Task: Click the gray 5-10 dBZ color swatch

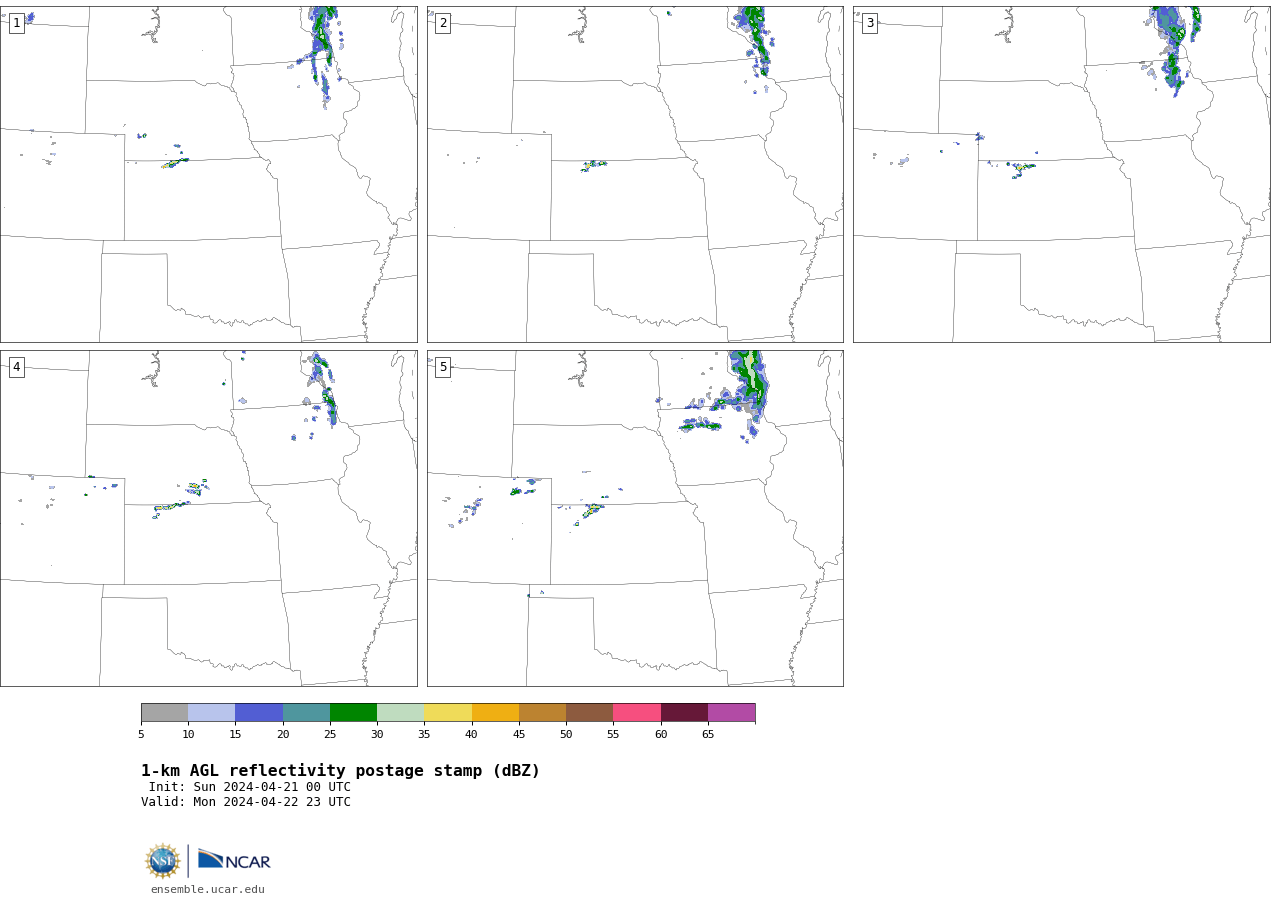Action: [164, 713]
